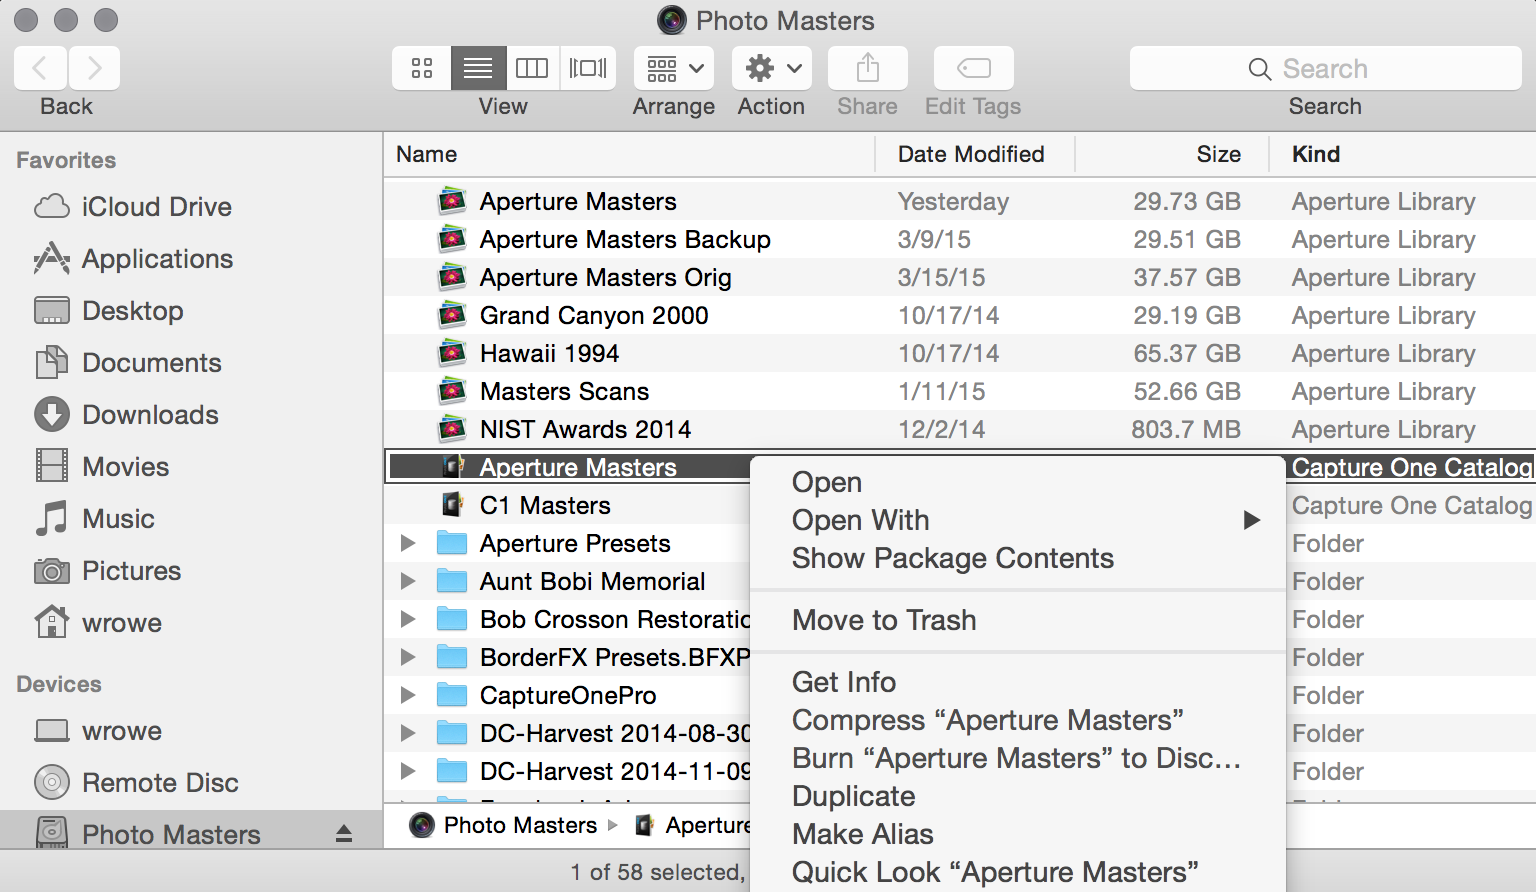Click the Edit Tags toolbar button
The image size is (1536, 892).
tap(973, 68)
